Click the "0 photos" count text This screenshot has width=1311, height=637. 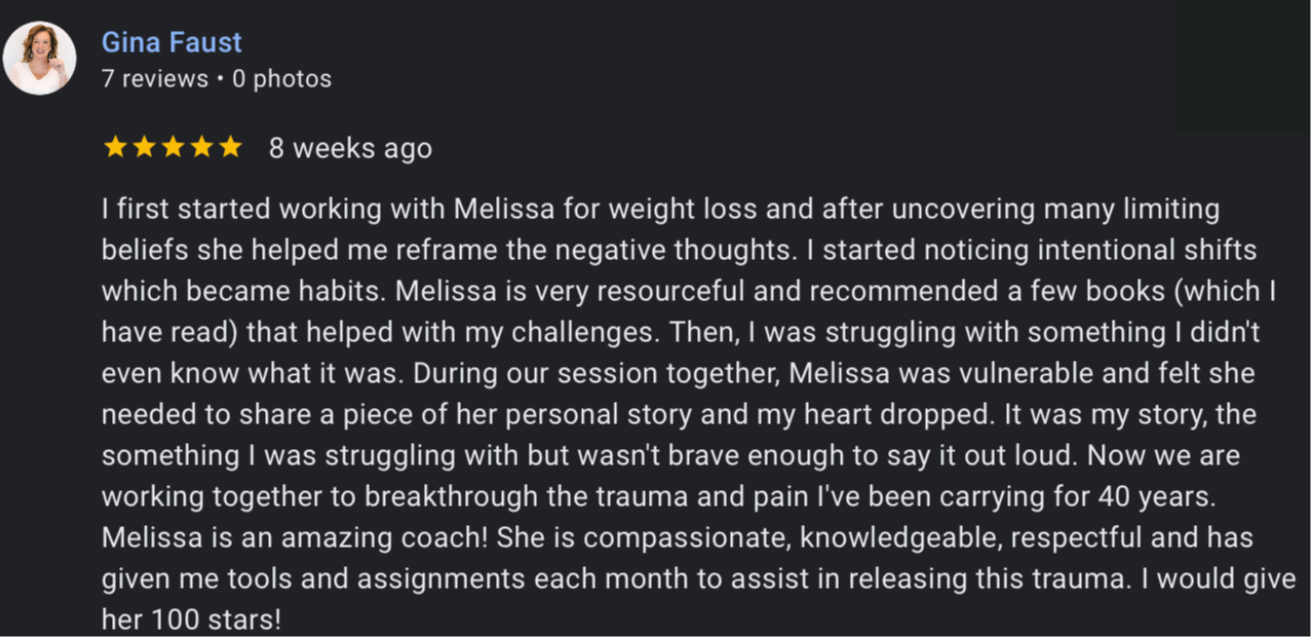tap(282, 79)
